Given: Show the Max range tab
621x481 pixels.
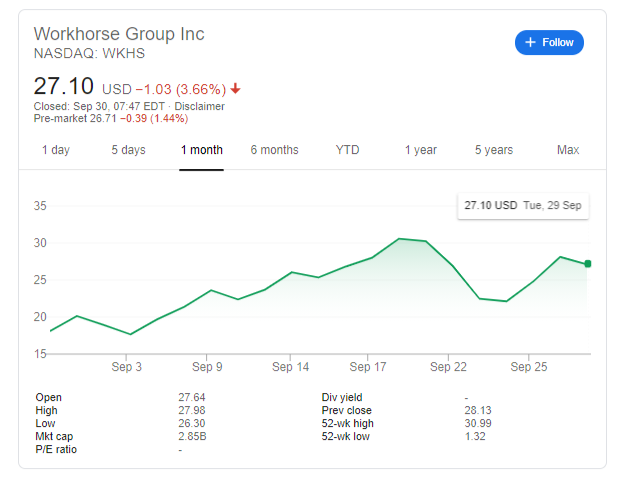Looking at the screenshot, I should [x=568, y=150].
